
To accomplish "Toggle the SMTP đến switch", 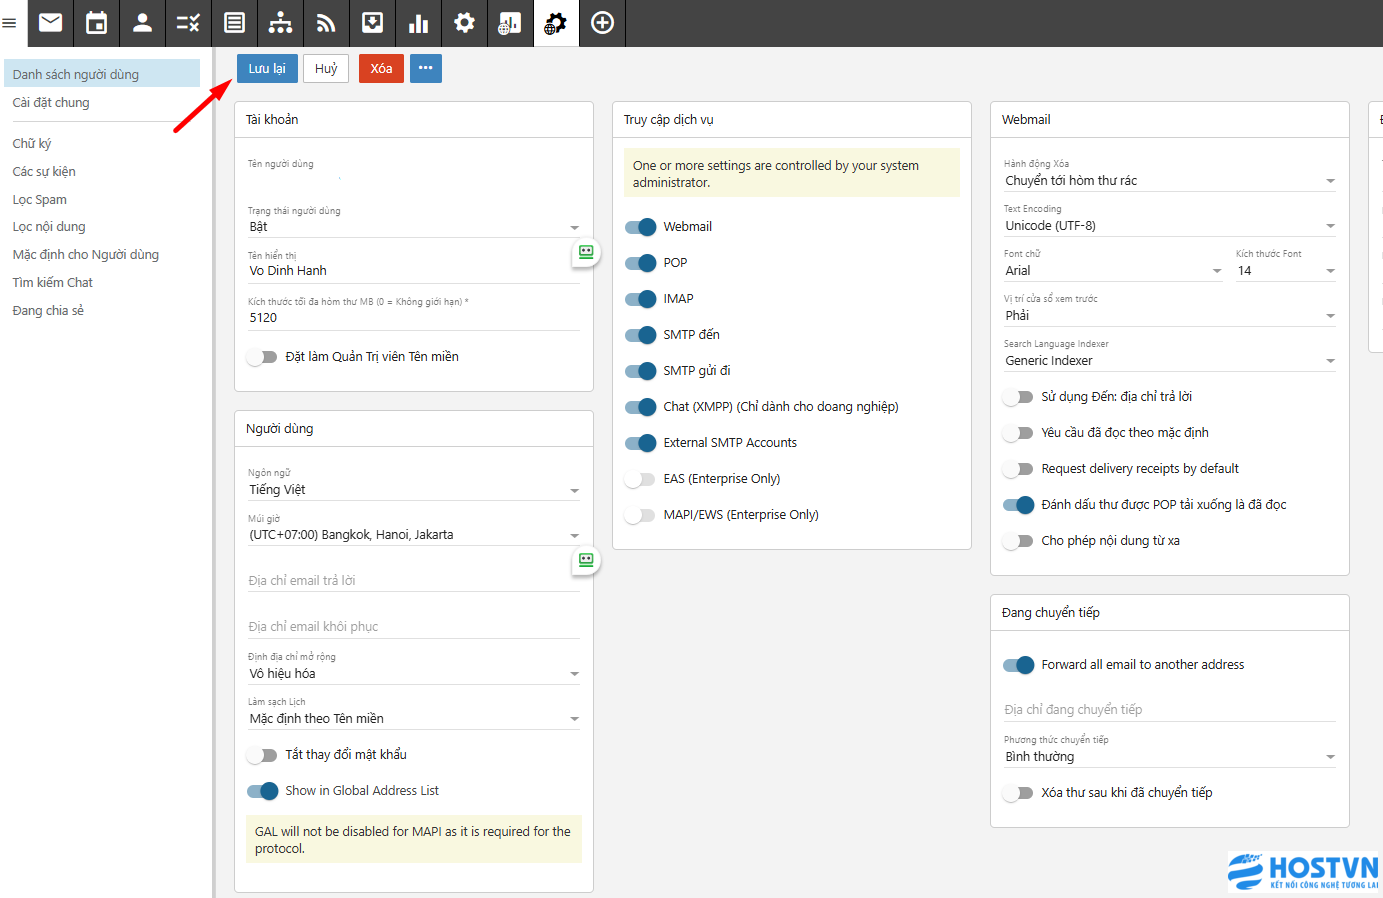I will 640,335.
